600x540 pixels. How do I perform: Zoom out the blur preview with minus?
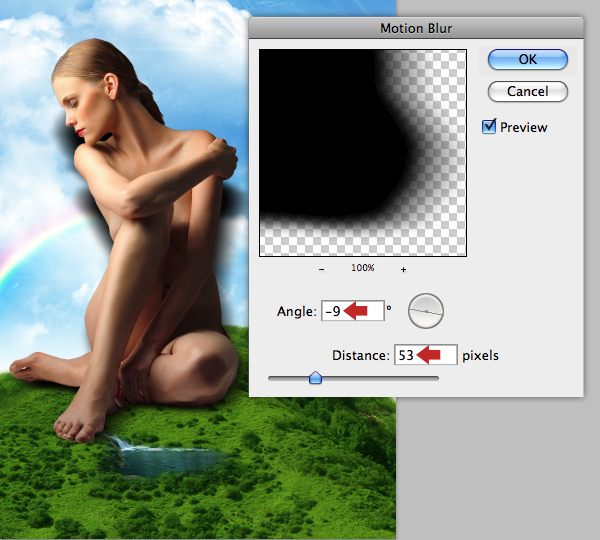click(x=321, y=269)
